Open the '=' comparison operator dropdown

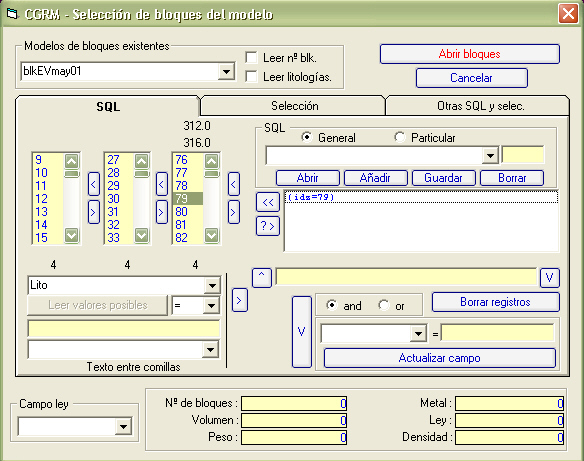(211, 306)
